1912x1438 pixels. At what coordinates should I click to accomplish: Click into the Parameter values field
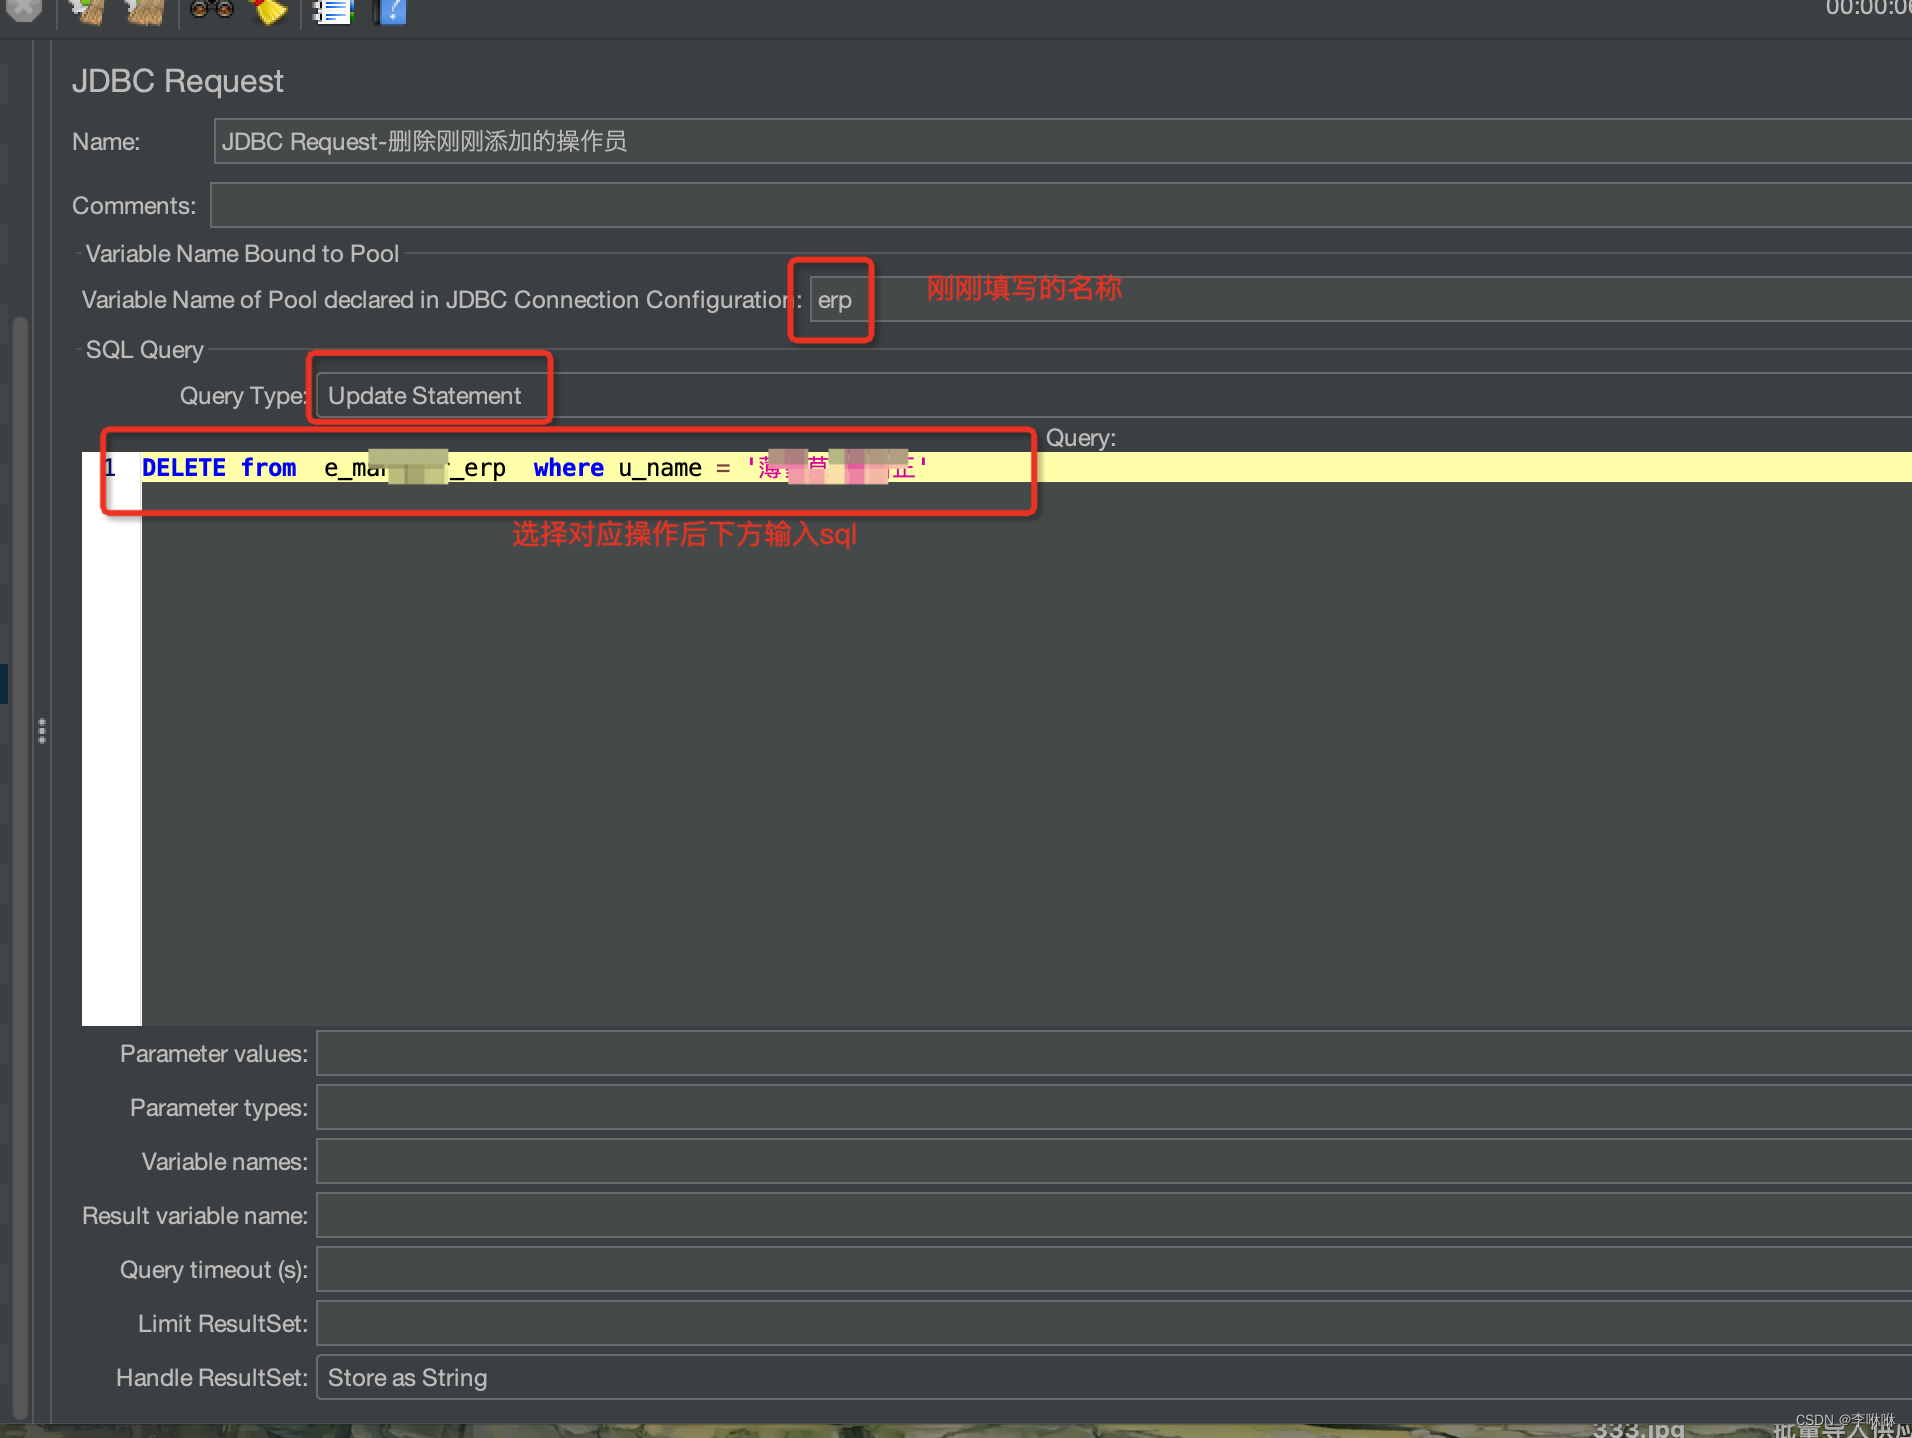click(1114, 1053)
